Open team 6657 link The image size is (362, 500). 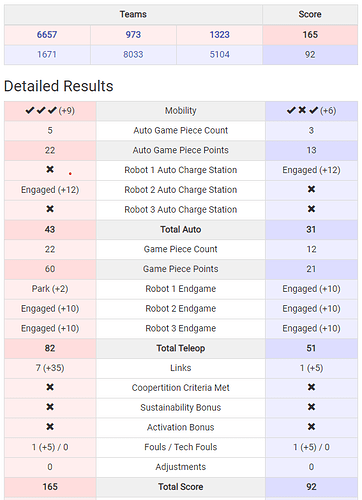point(47,35)
